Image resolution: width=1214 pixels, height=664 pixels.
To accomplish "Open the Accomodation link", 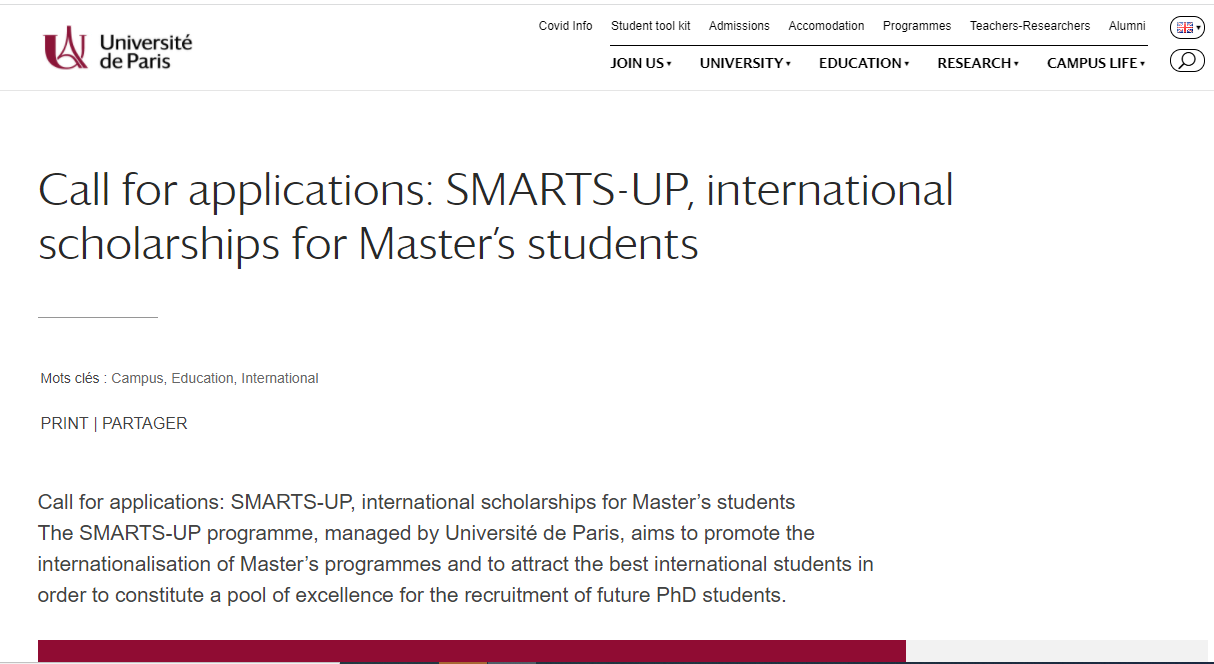I will click(x=826, y=26).
